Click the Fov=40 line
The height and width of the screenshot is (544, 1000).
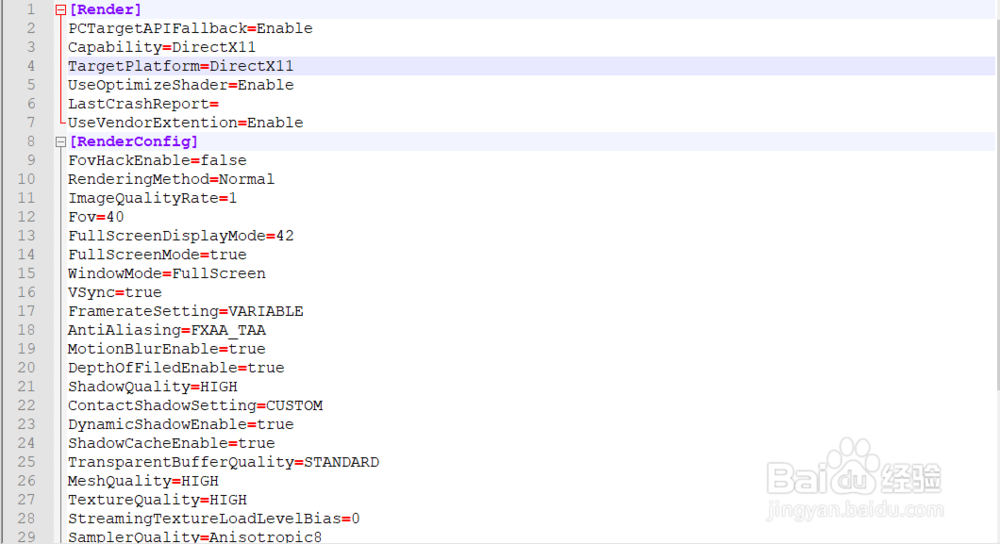[x=96, y=217]
